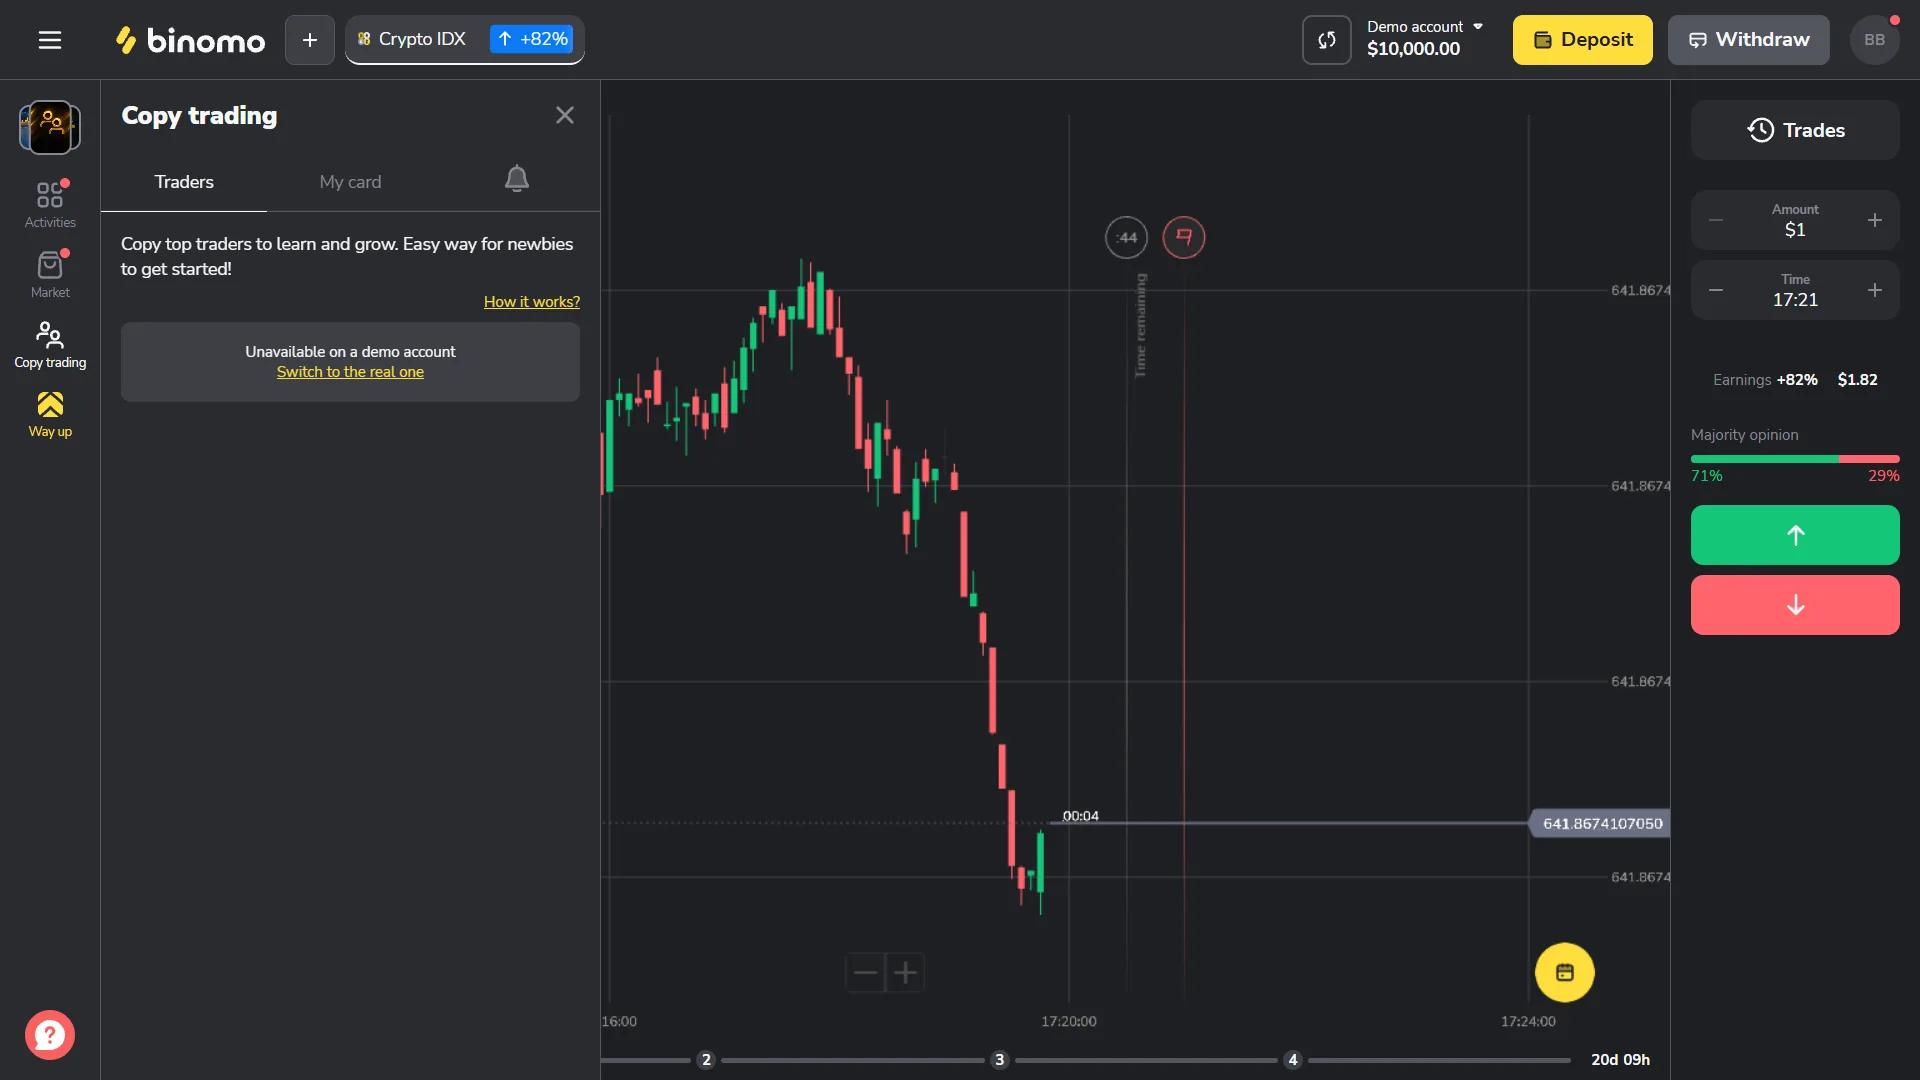Click the 20d 09h countdown text
The height and width of the screenshot is (1080, 1920).
[1620, 1060]
